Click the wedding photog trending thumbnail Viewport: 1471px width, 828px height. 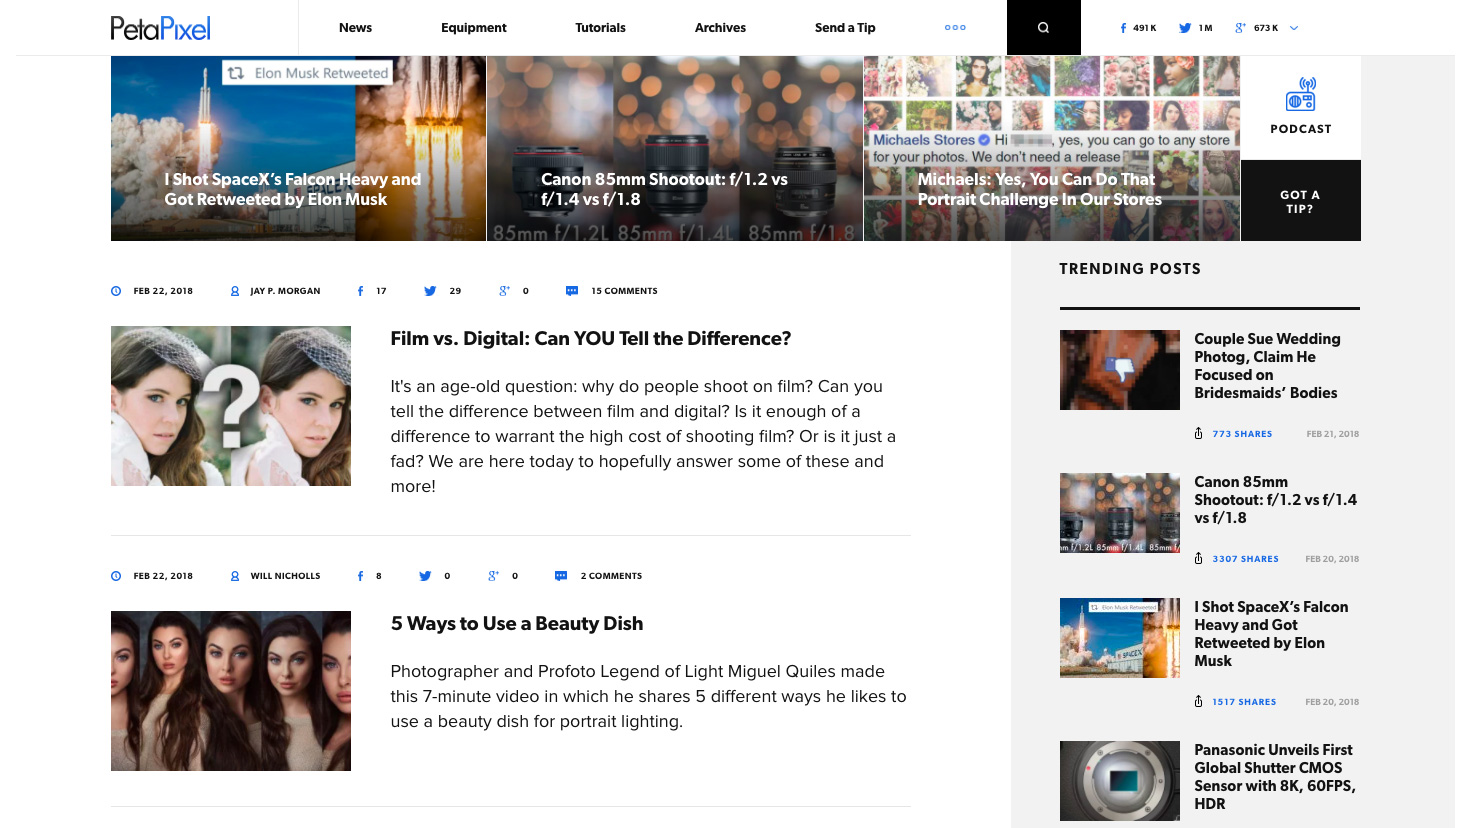pos(1120,370)
